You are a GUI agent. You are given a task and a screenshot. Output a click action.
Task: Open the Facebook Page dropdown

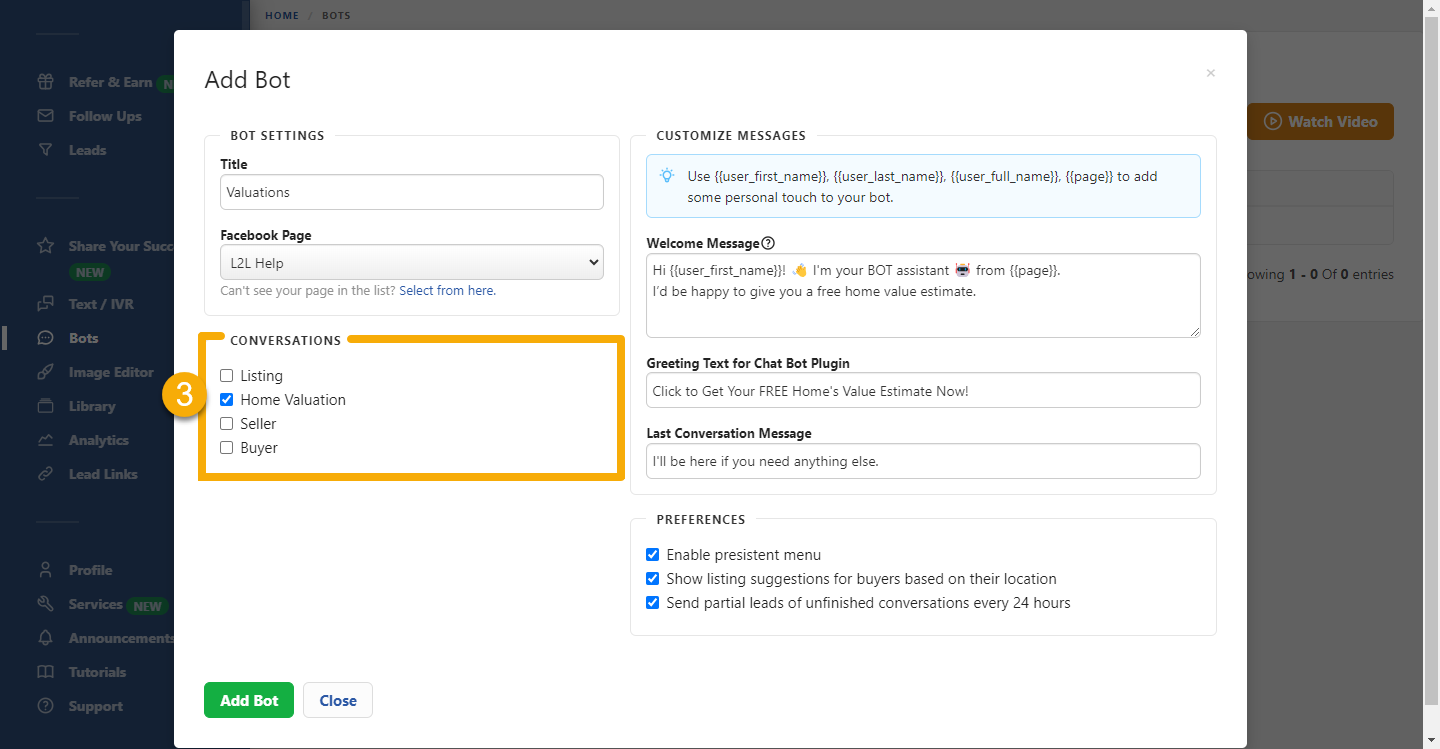click(411, 262)
